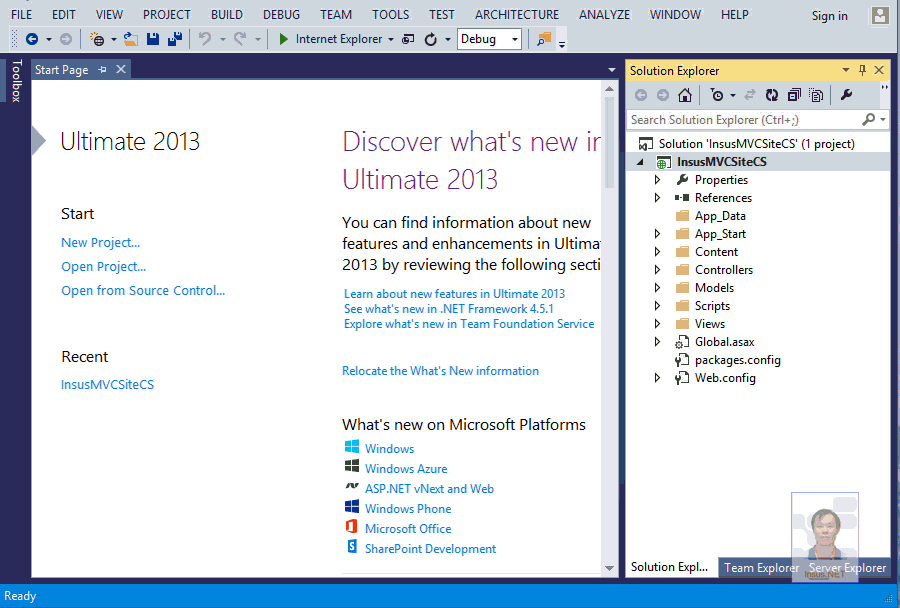Expand the App_Start folder
This screenshot has width=900, height=608.
pyautogui.click(x=657, y=234)
